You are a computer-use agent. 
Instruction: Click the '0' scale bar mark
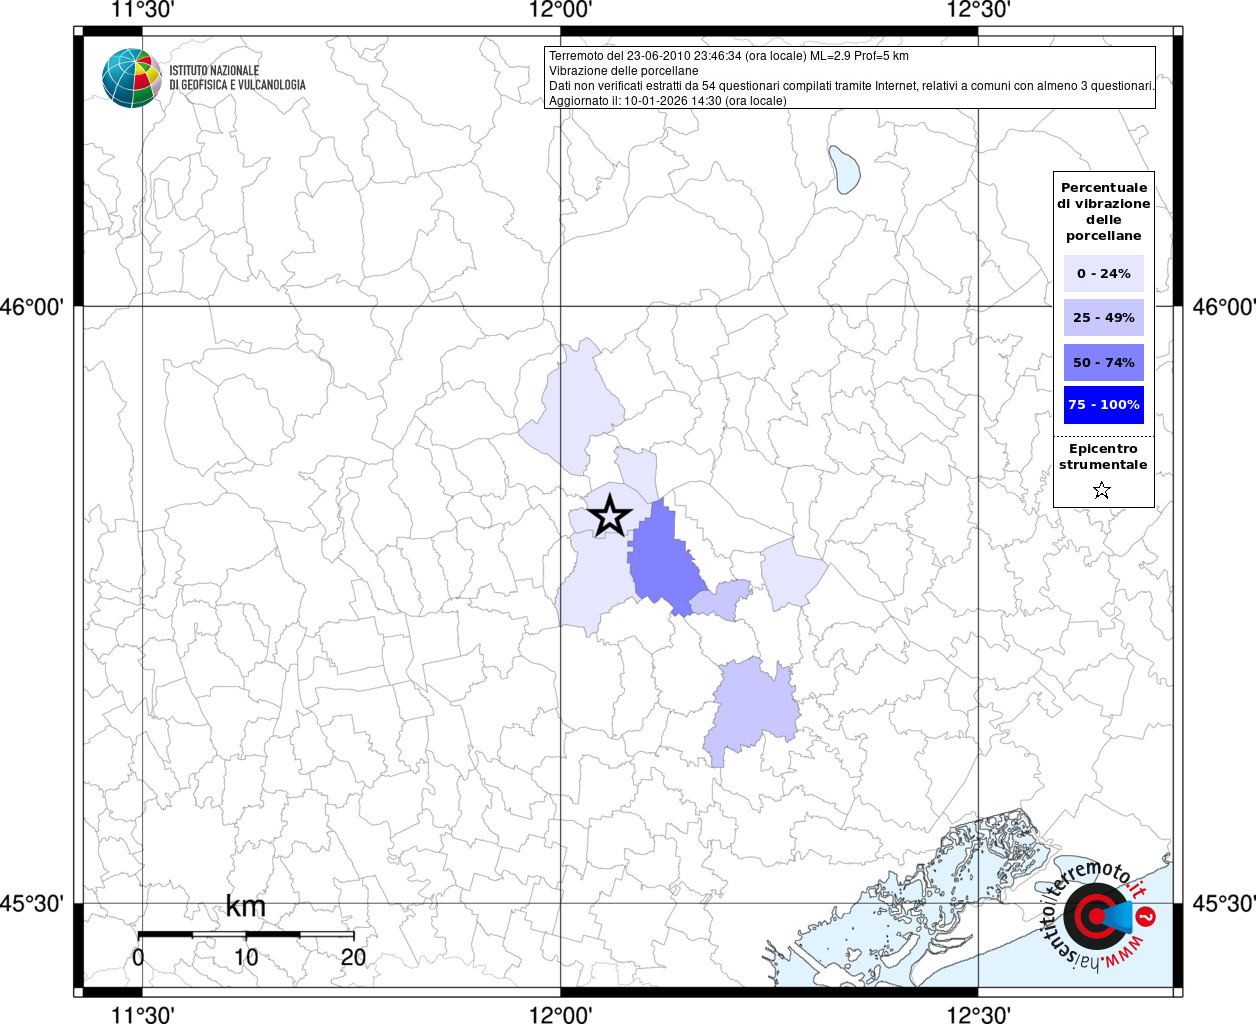[138, 957]
